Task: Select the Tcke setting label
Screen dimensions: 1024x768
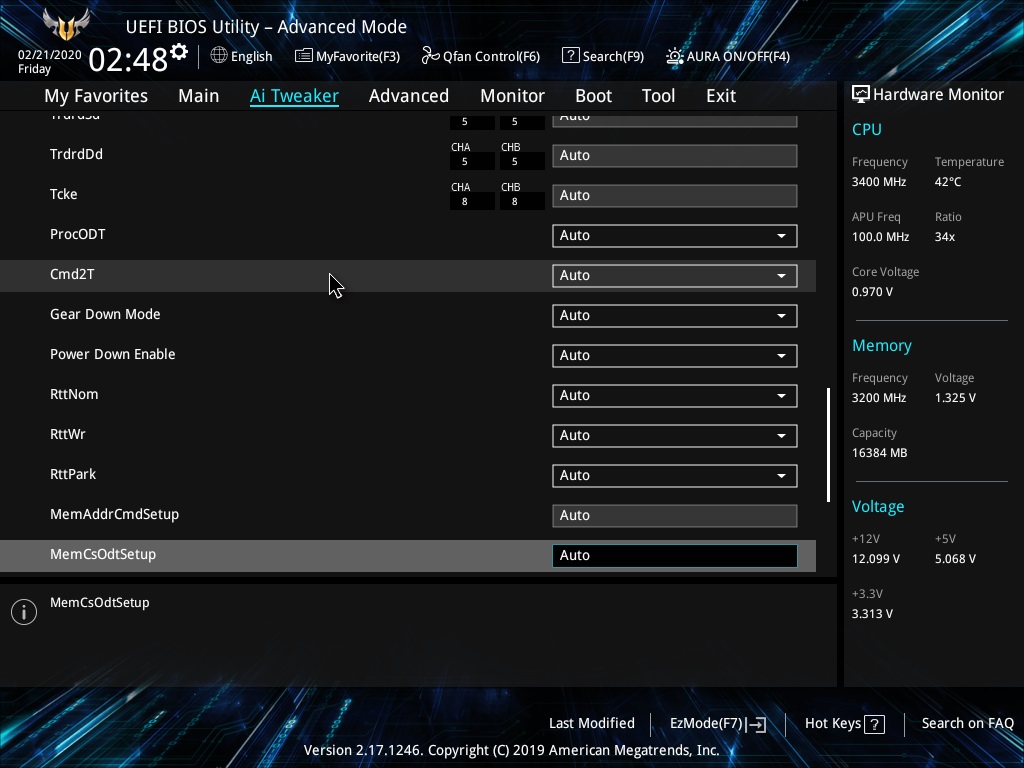Action: click(63, 194)
